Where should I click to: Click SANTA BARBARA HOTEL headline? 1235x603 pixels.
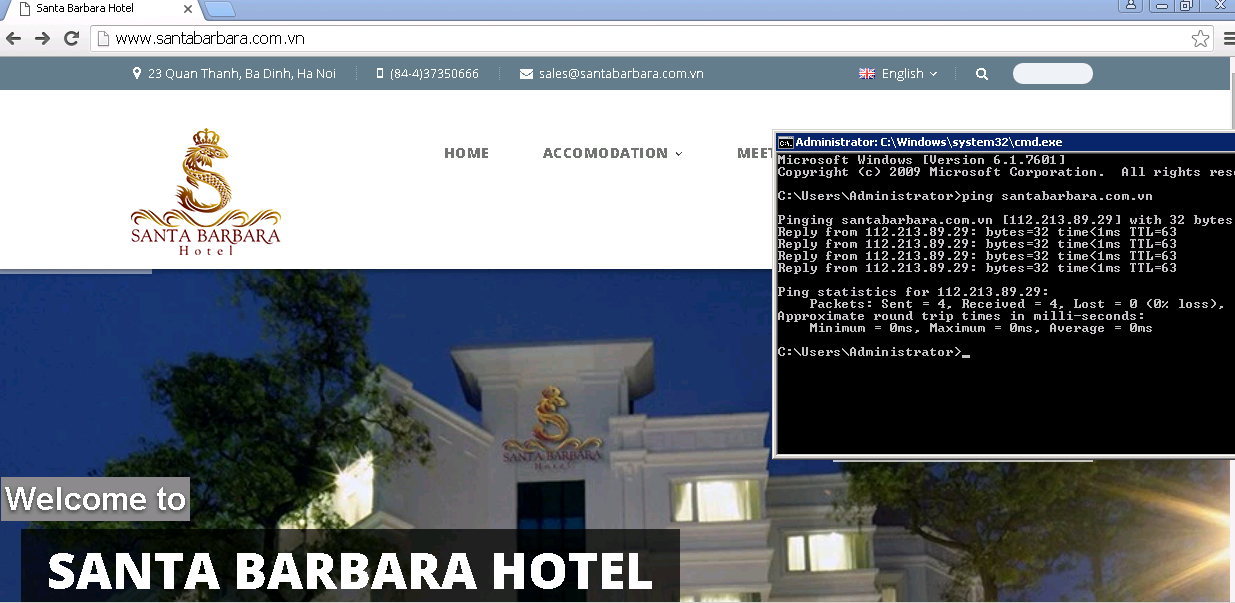[x=350, y=572]
